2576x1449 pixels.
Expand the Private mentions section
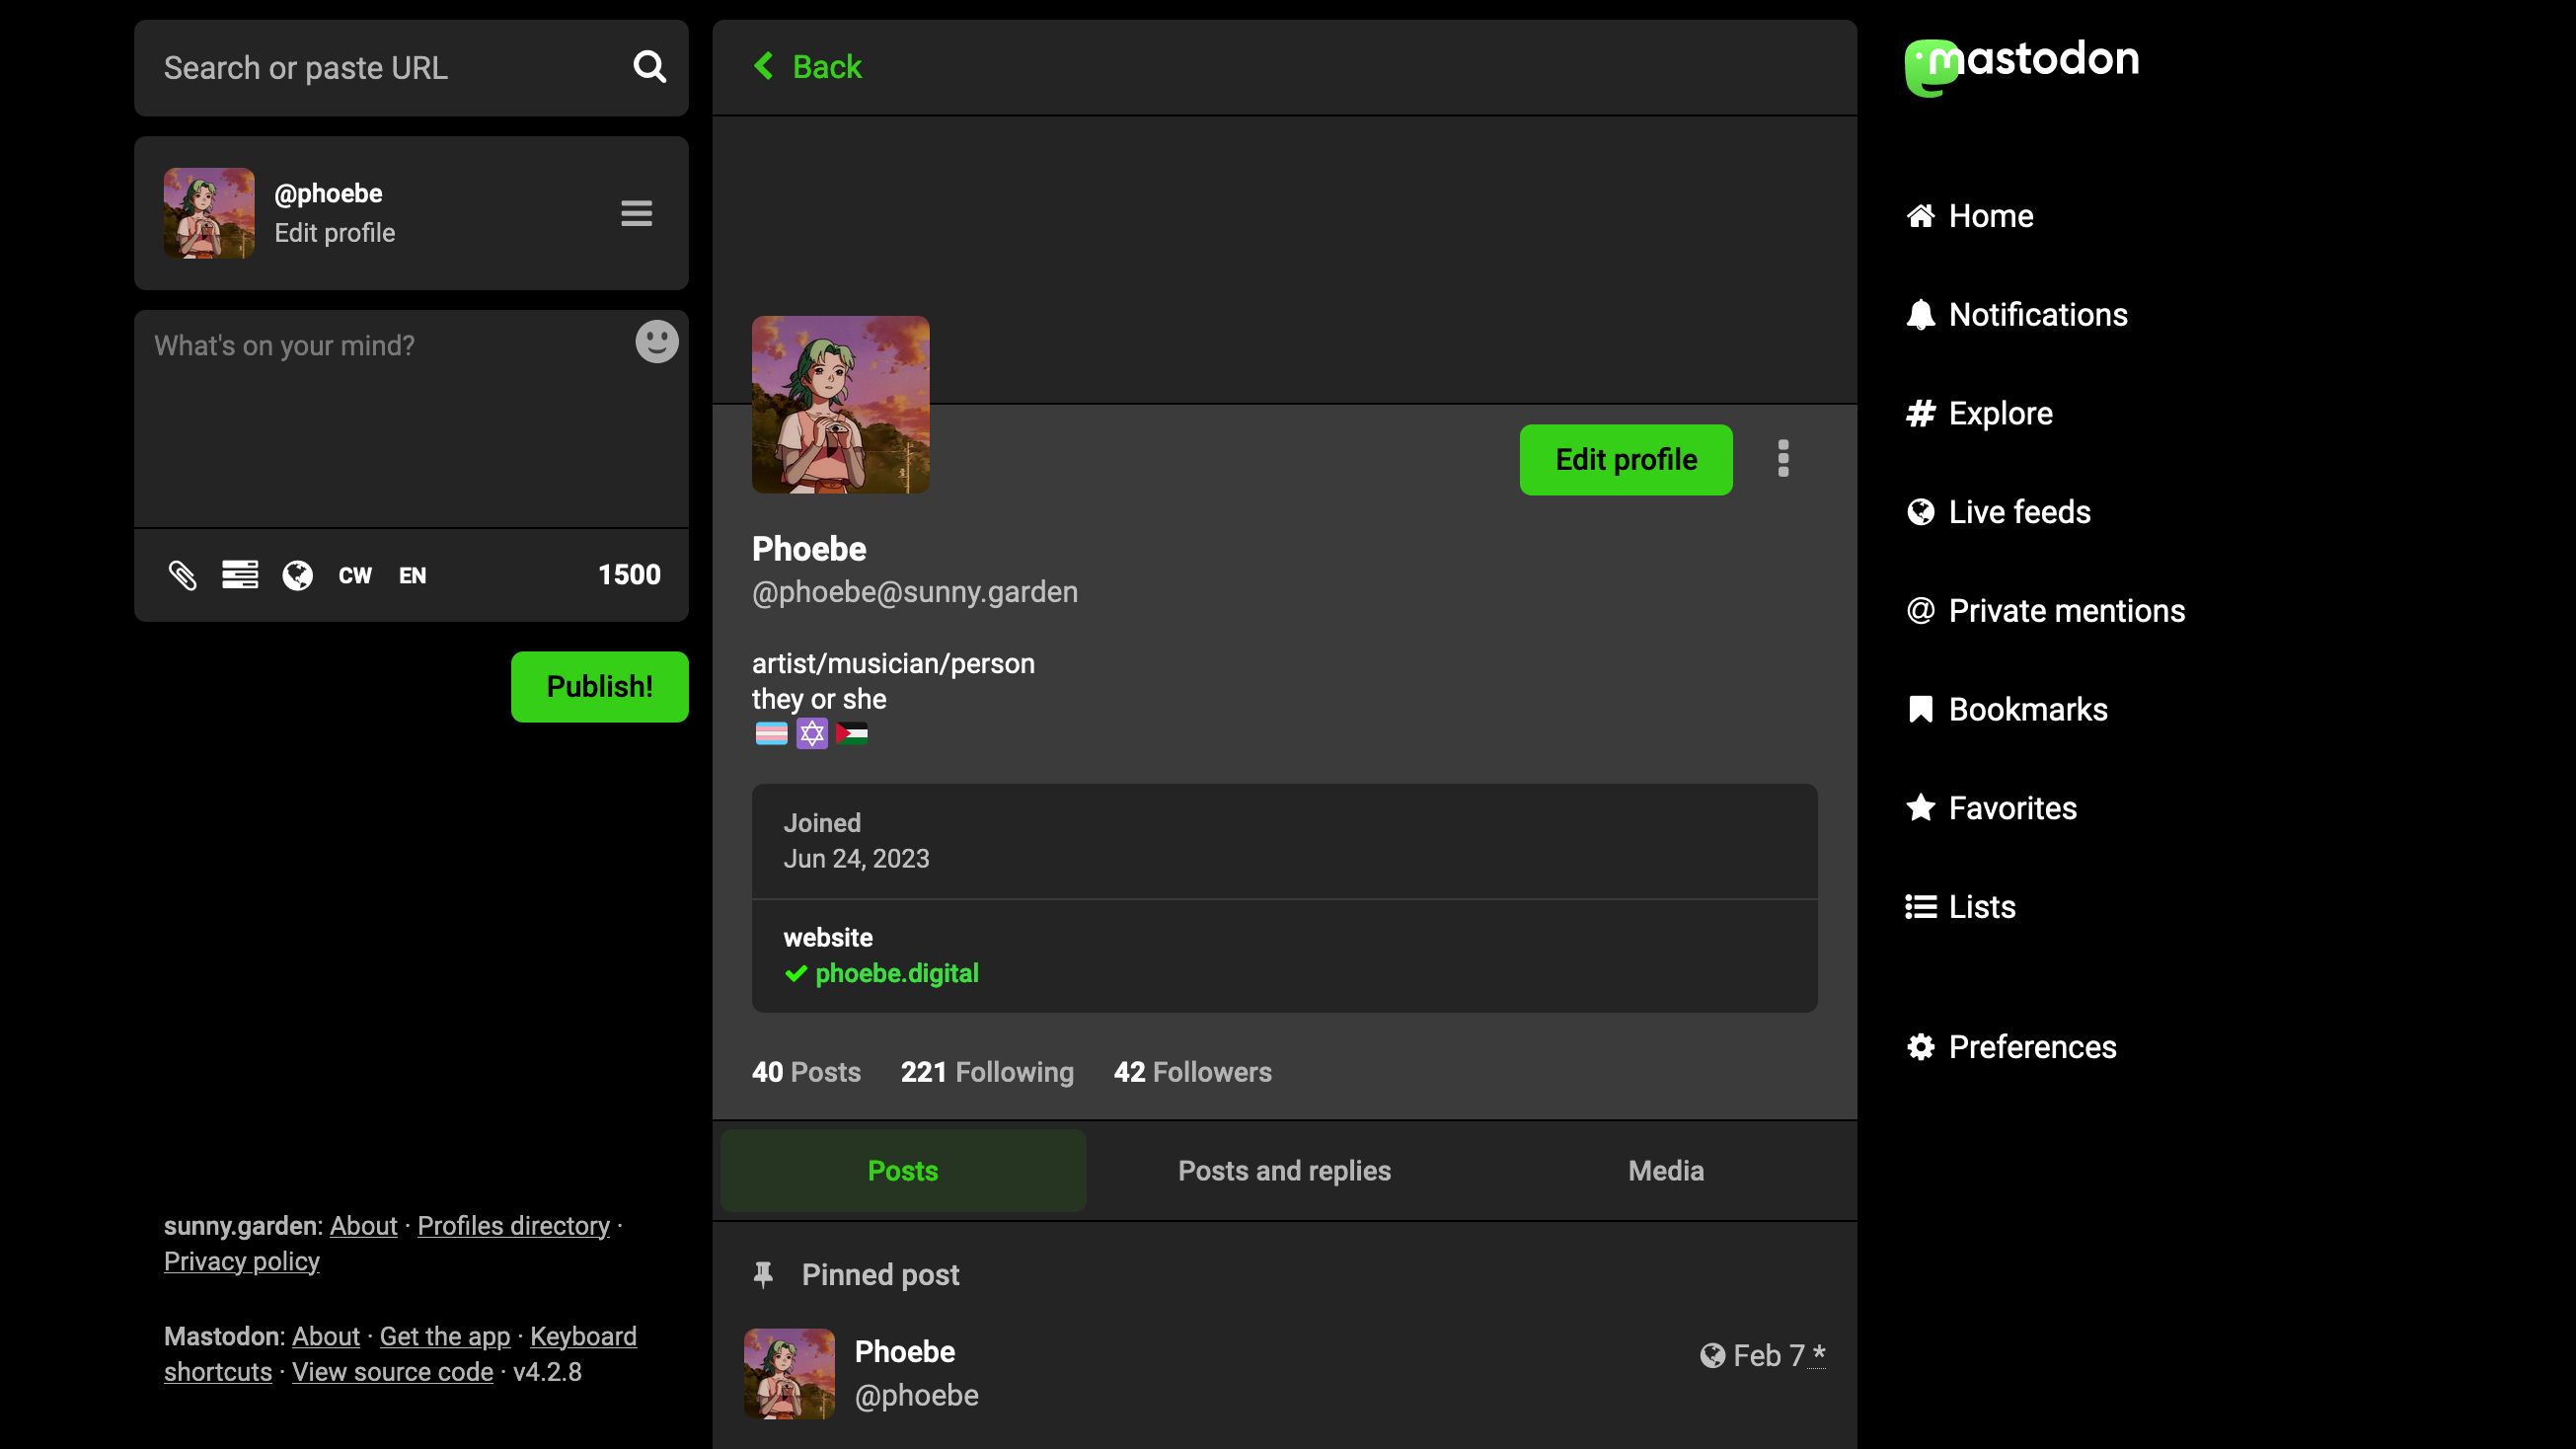pyautogui.click(x=2067, y=610)
